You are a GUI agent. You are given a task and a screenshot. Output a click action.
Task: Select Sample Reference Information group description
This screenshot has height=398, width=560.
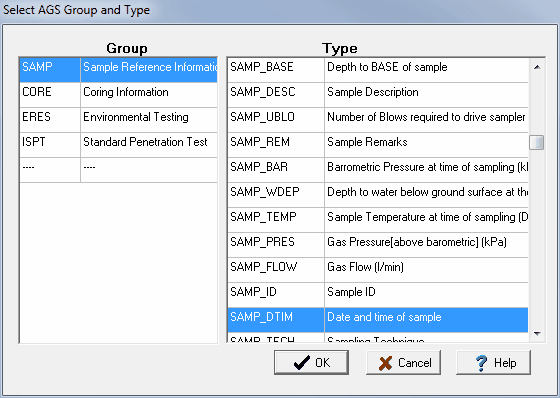click(149, 70)
